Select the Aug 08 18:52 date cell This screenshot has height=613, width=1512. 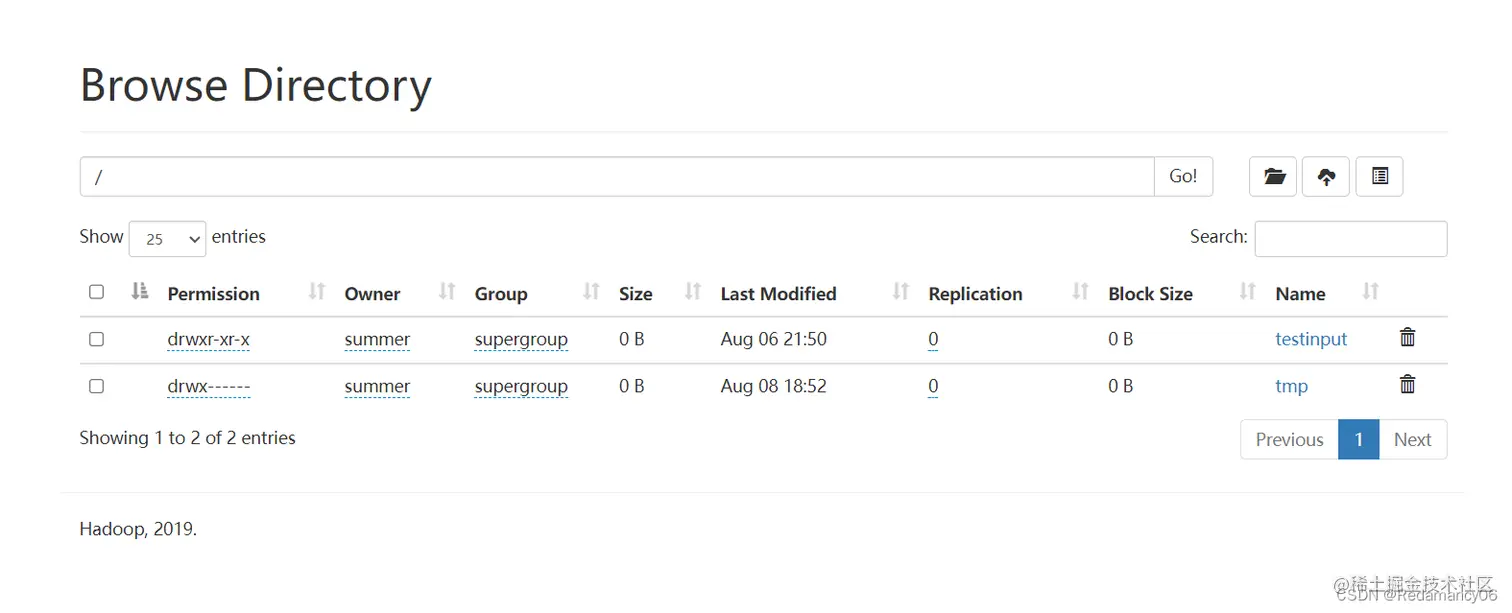tap(773, 386)
